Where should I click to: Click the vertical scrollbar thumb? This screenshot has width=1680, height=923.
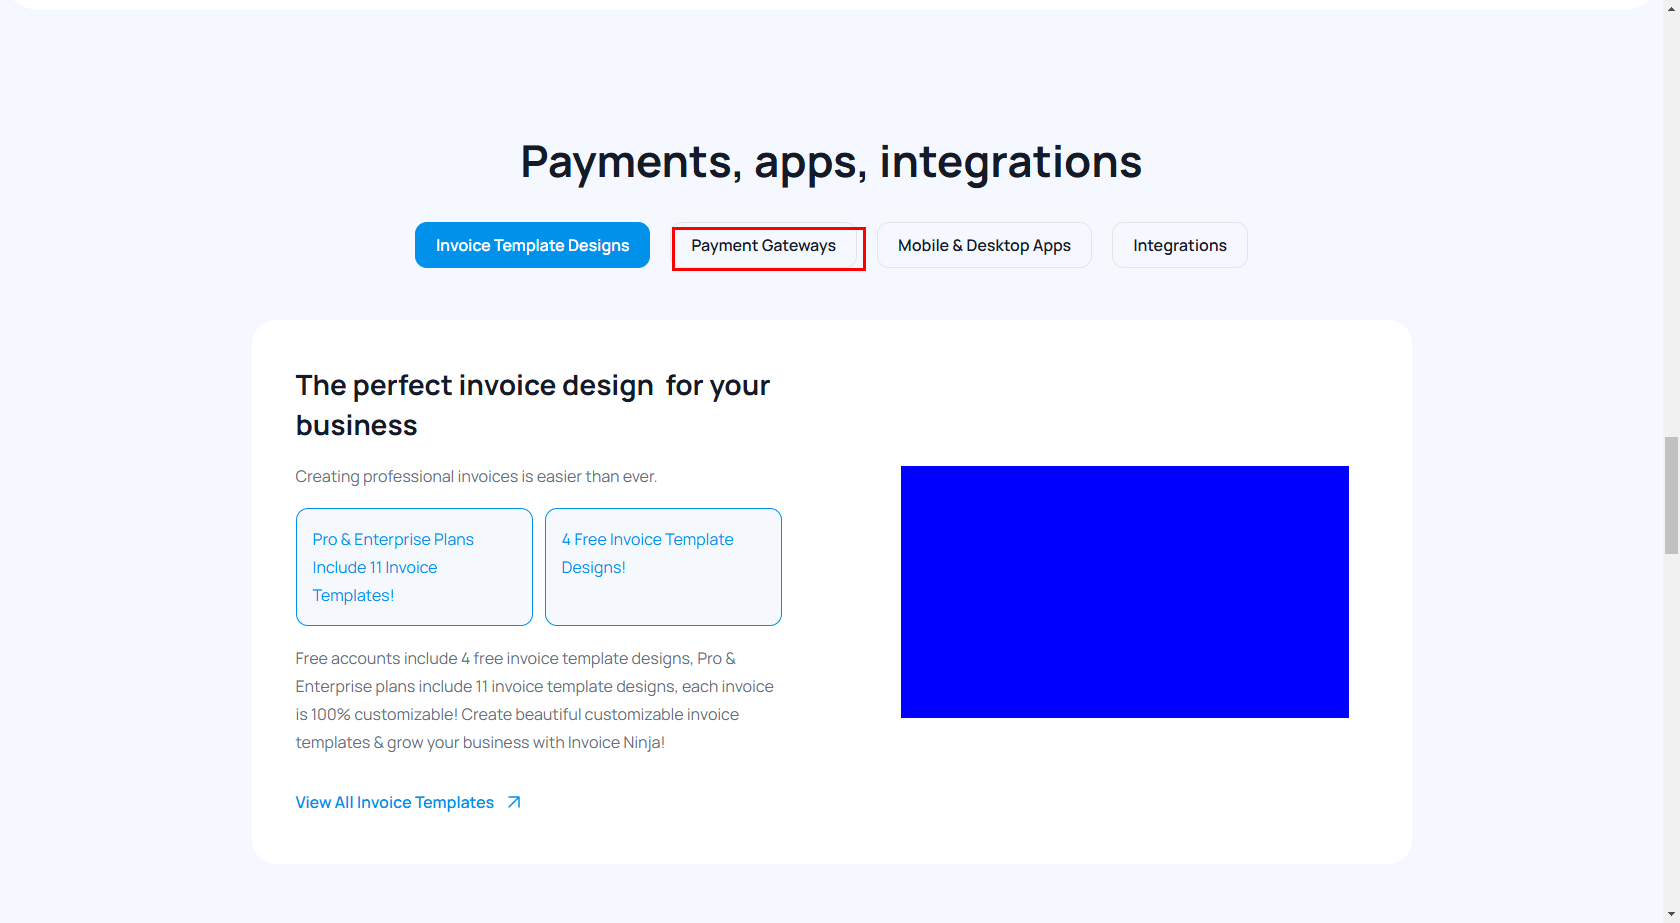[x=1671, y=495]
